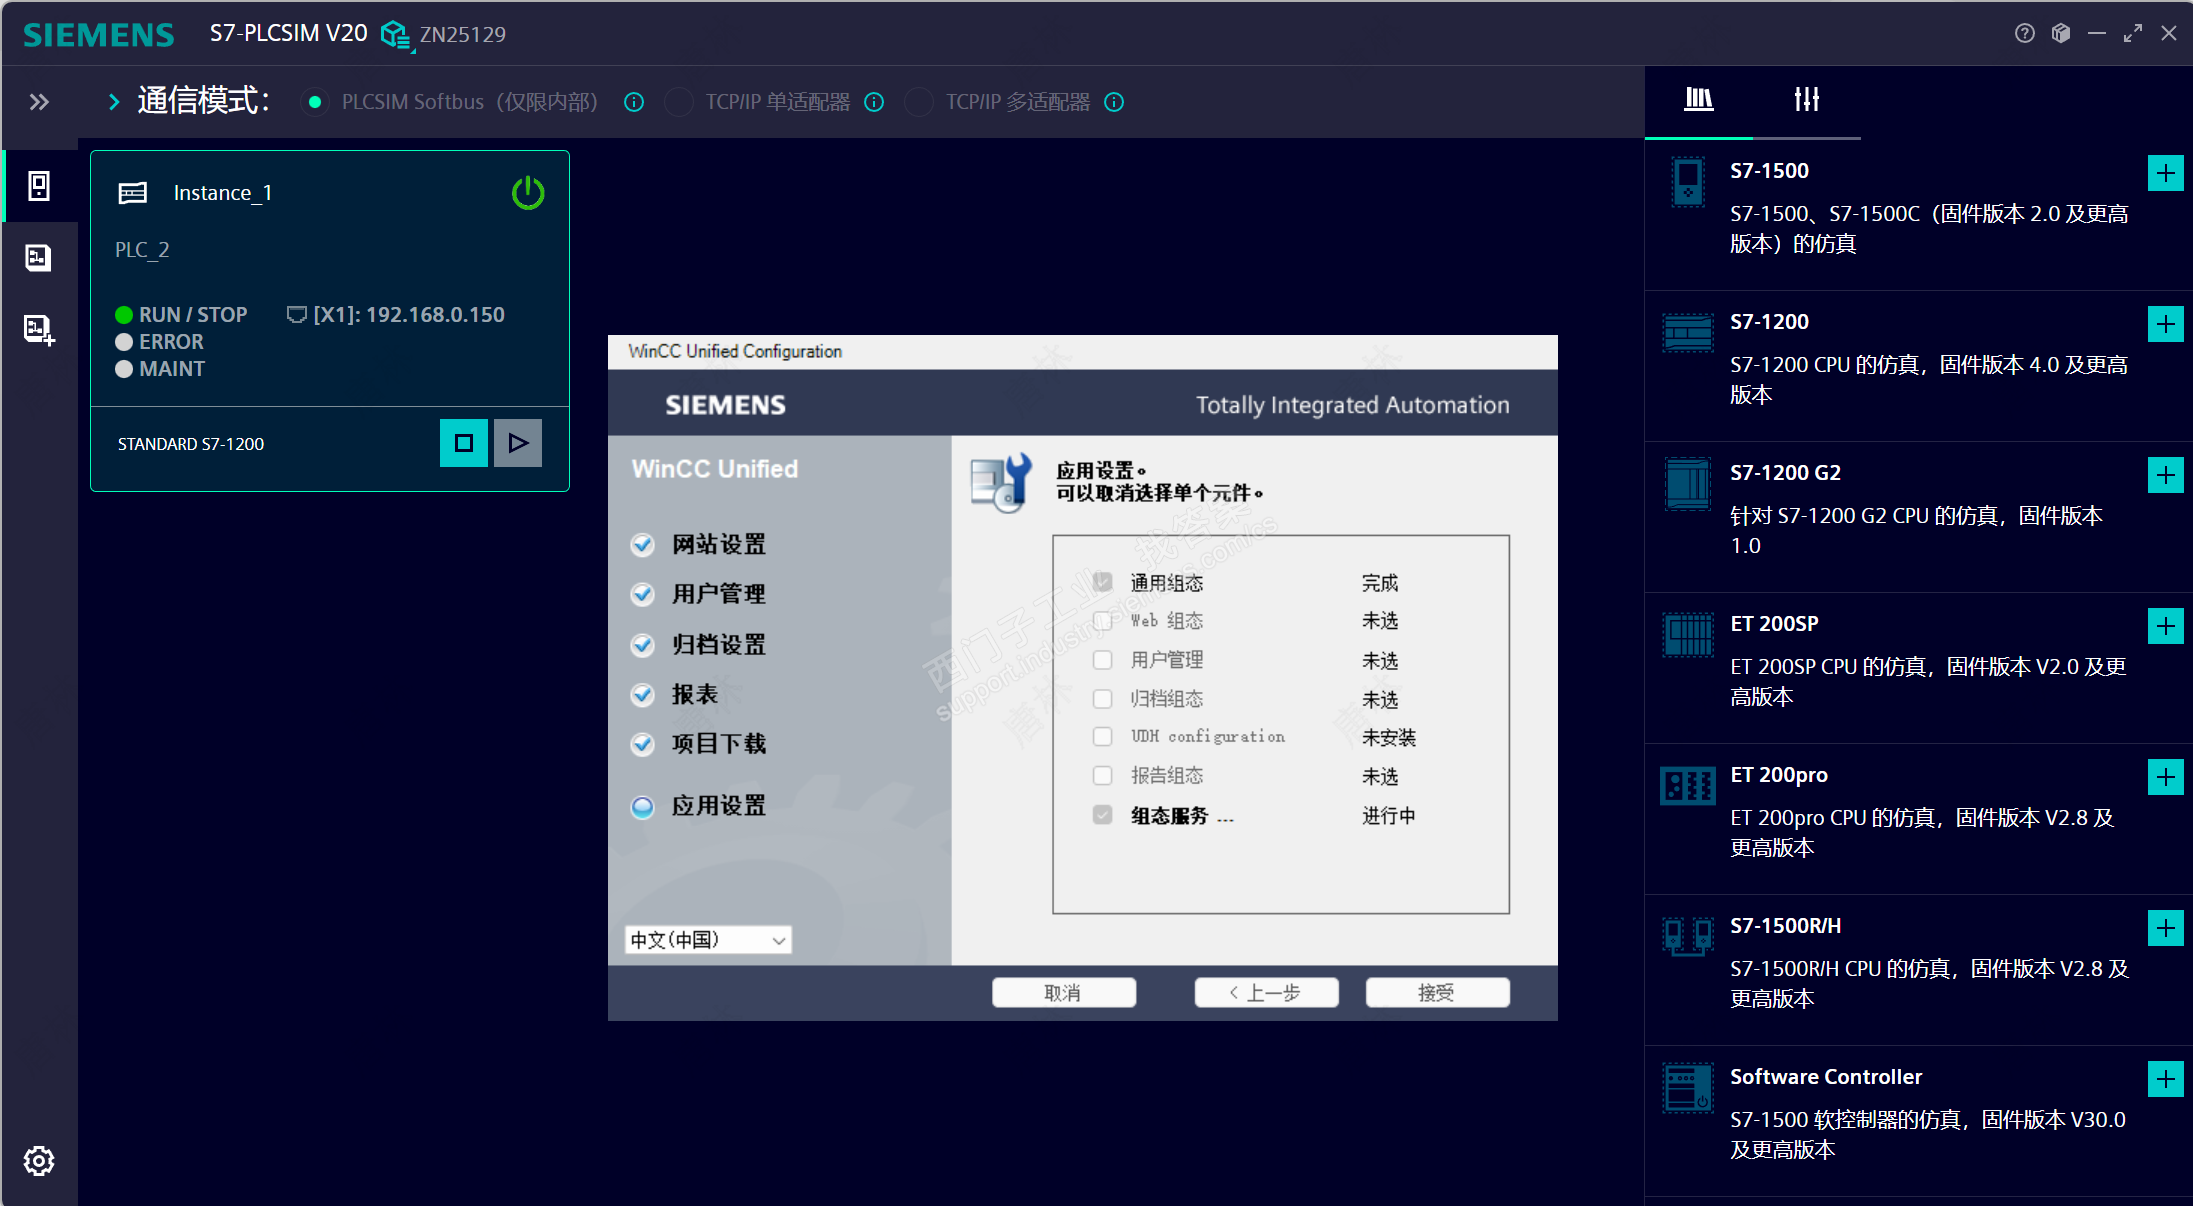
Task: Expand the left sidebar with double chevron
Action: (x=39, y=102)
